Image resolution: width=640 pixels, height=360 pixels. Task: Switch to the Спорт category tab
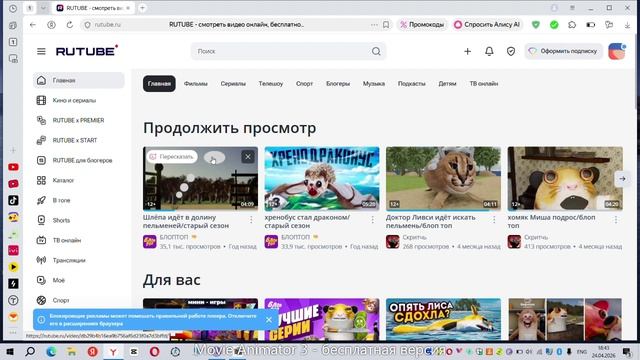coord(304,84)
